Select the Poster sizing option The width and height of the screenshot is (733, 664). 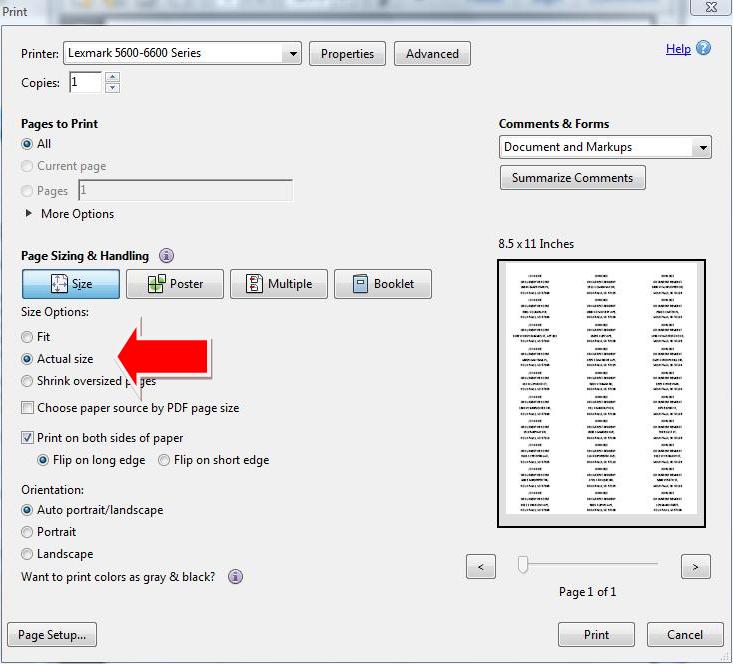tap(174, 284)
